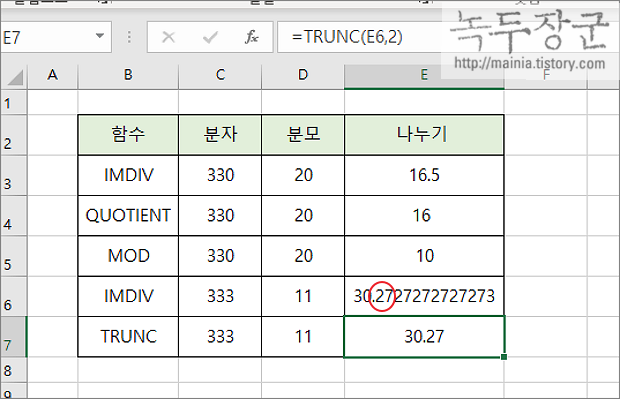
Task: Select row 6 header
Action: pos(13,297)
